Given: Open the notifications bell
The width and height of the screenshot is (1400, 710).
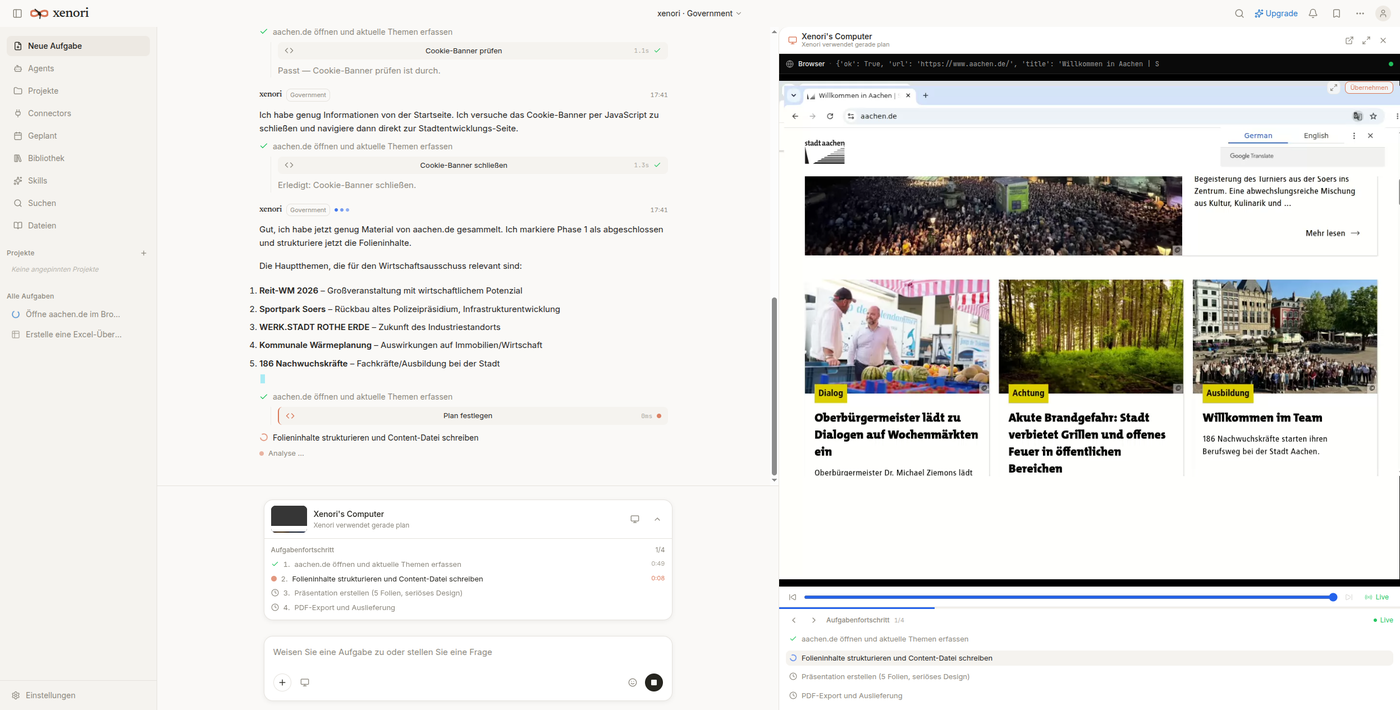Looking at the screenshot, I should pyautogui.click(x=1313, y=13).
